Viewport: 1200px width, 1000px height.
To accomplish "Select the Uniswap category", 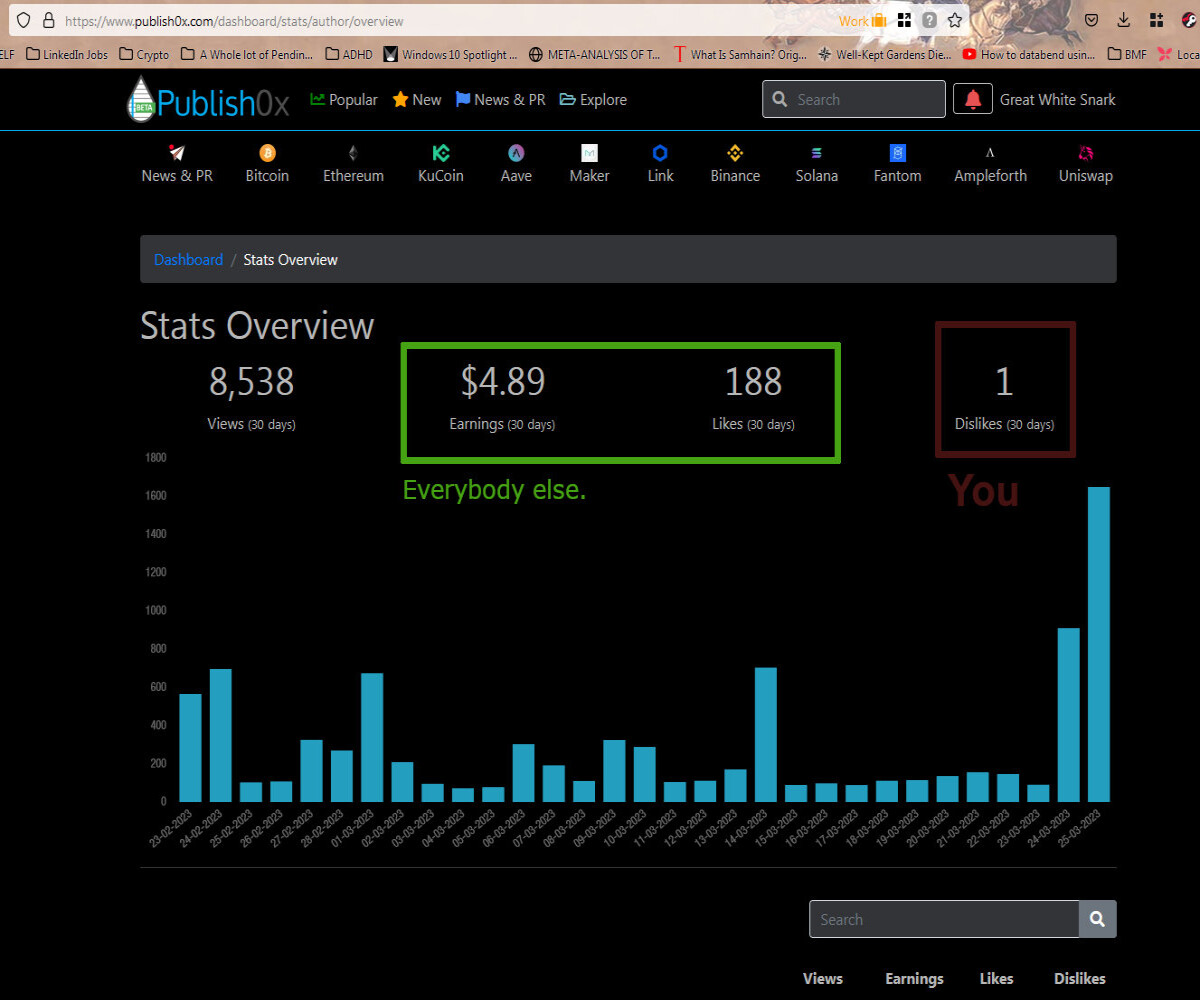I will pyautogui.click(x=1086, y=164).
